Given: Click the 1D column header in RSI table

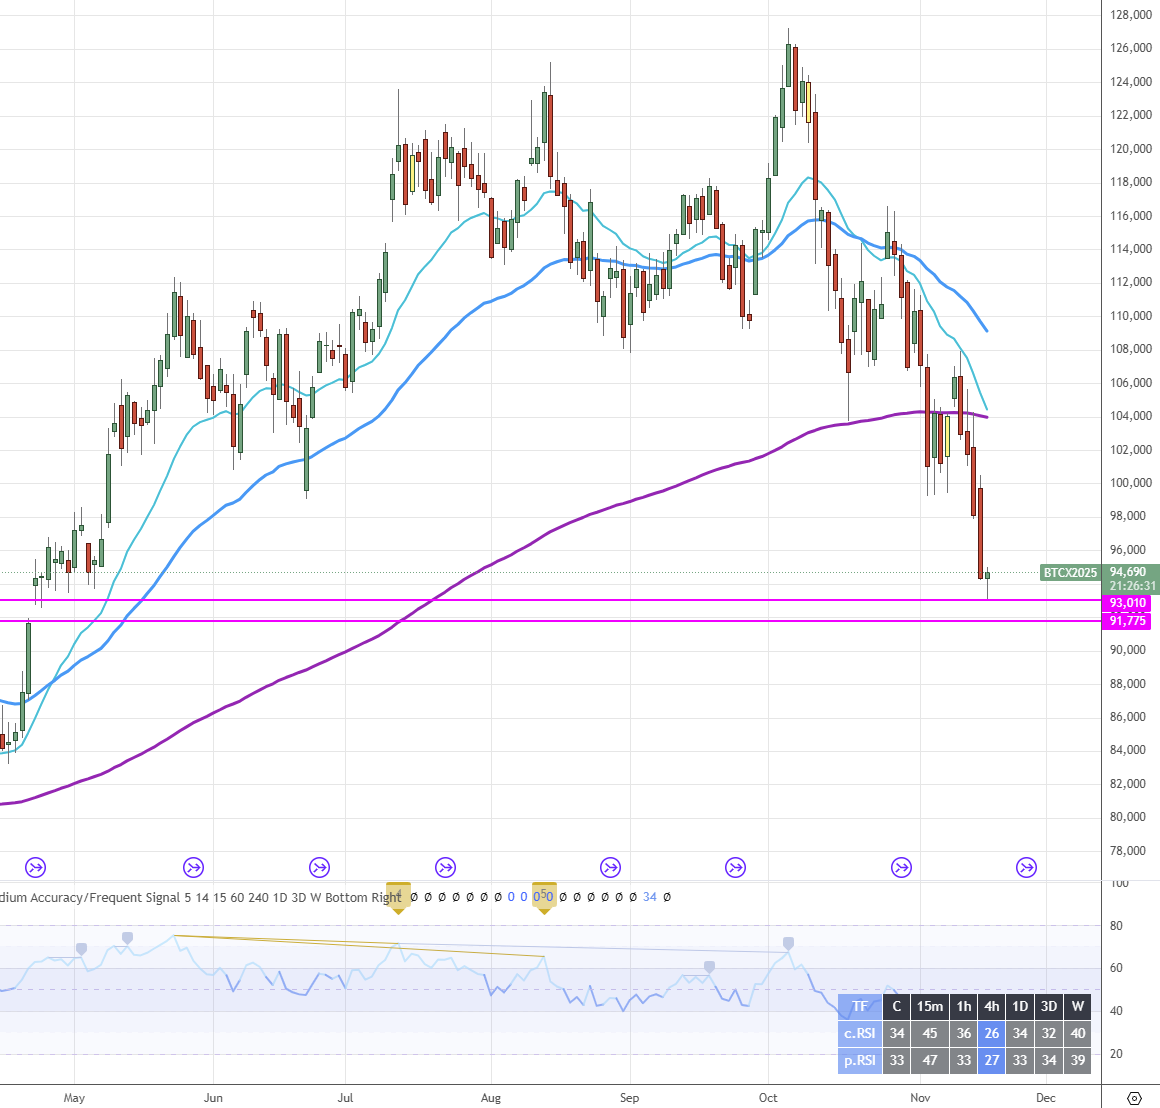Looking at the screenshot, I should (x=1020, y=1006).
